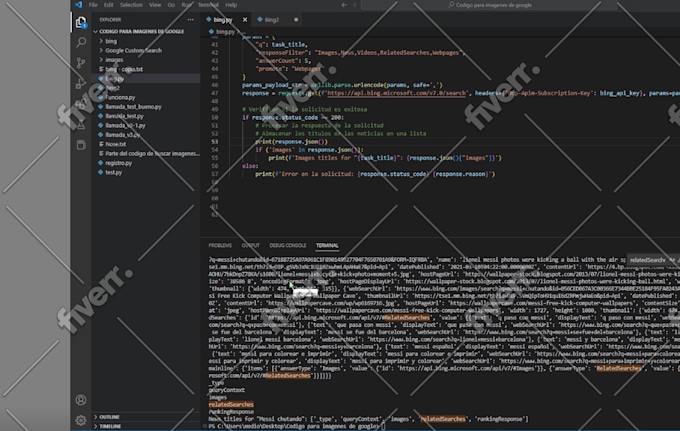Select the Terminal panel tab
680x431 pixels.
click(327, 245)
